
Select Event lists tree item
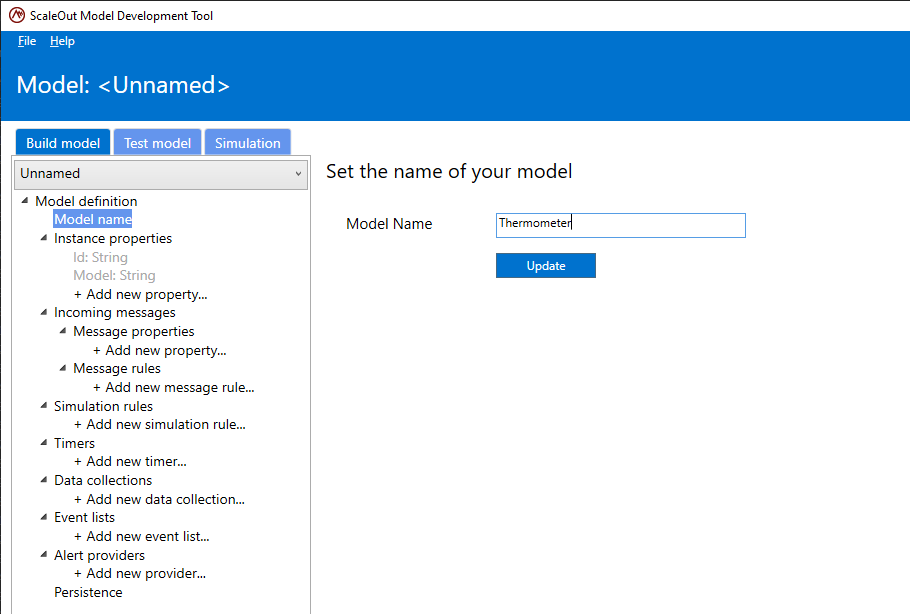(x=84, y=518)
